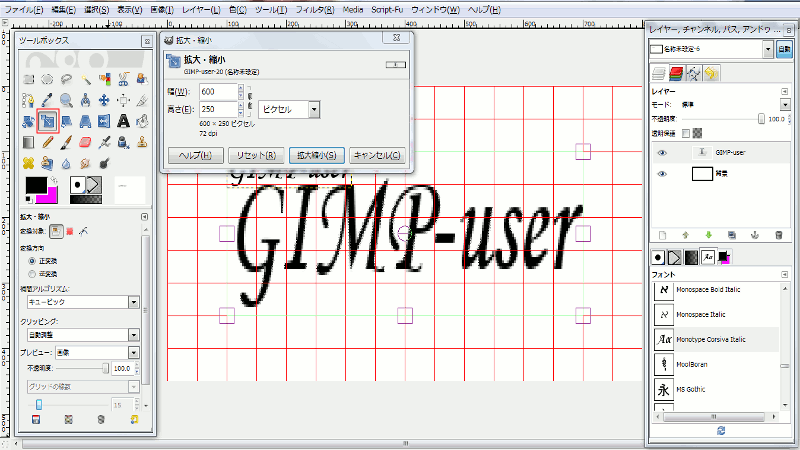Select the Paintbrush tool
Screen dimensions: 800x450
66,142
